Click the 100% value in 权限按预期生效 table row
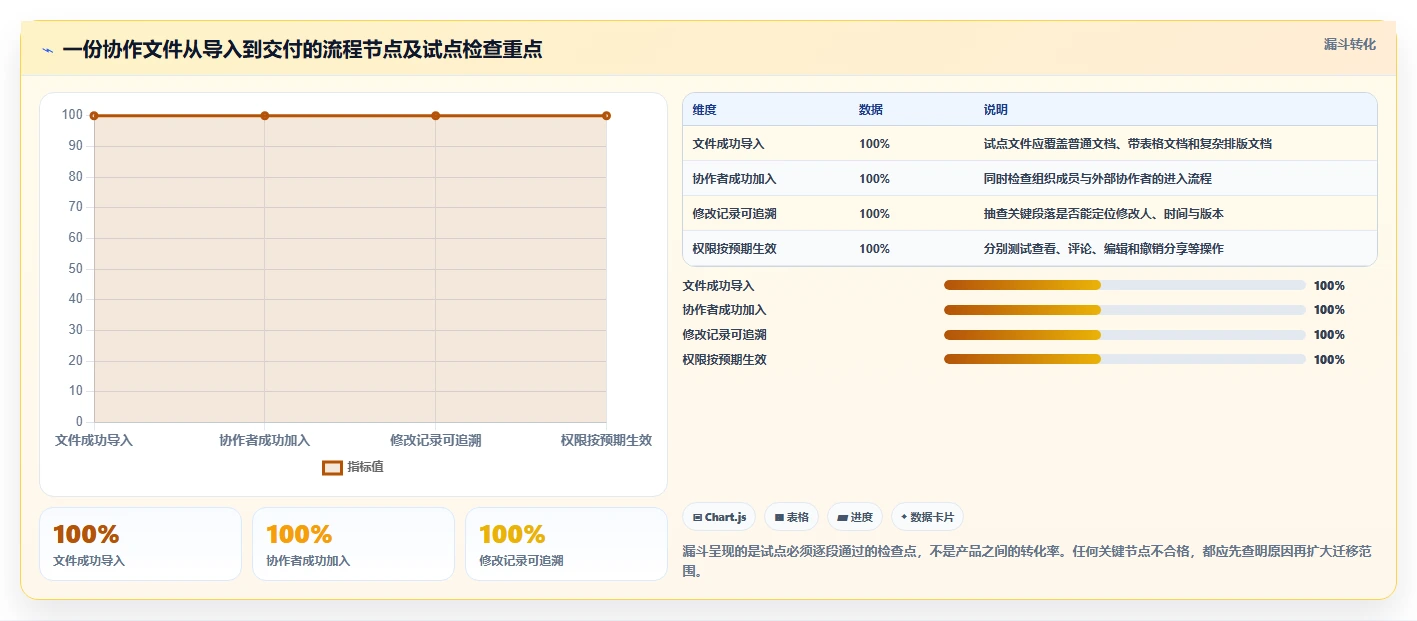Viewport: 1417px width, 621px height. (x=874, y=249)
